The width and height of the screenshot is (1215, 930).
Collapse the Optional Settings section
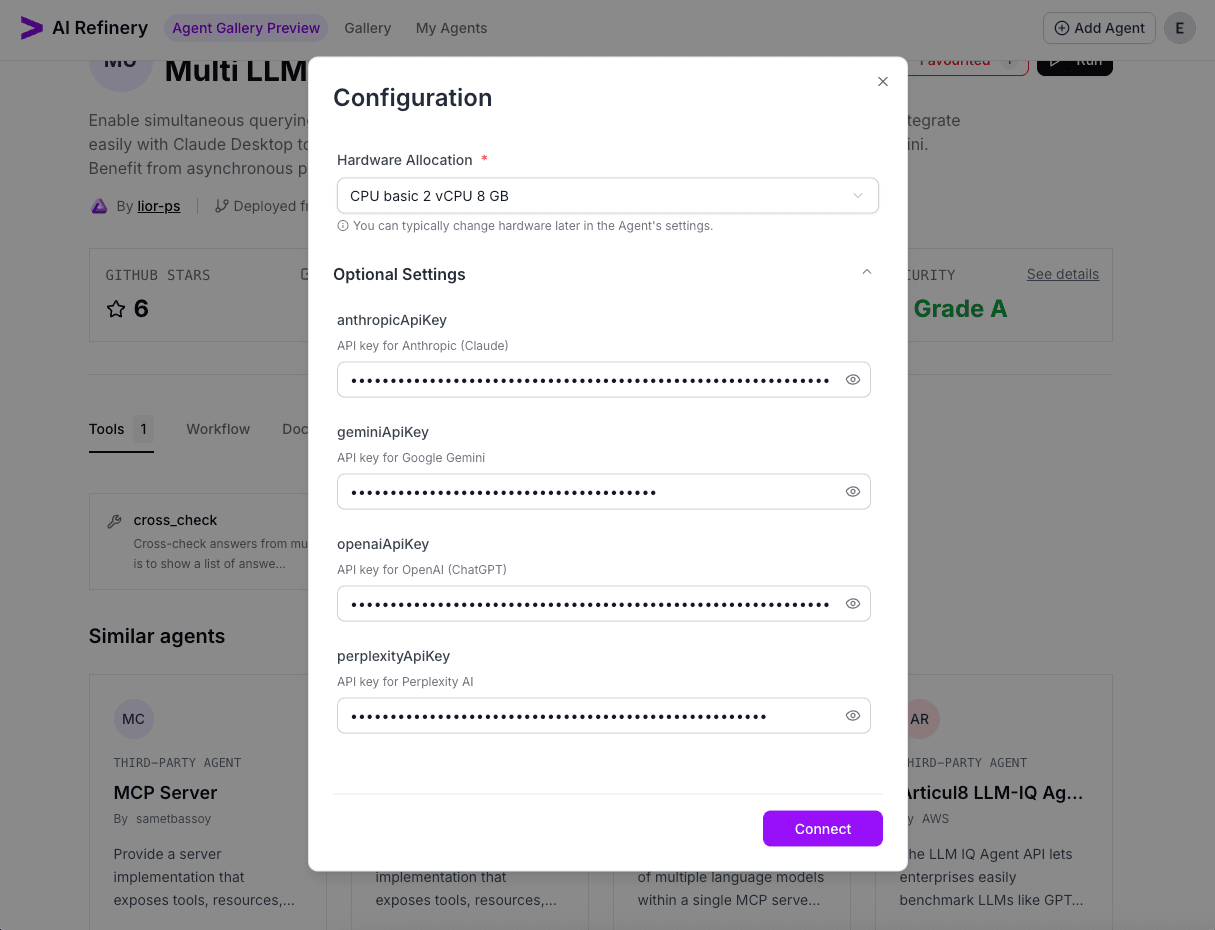pyautogui.click(x=866, y=271)
